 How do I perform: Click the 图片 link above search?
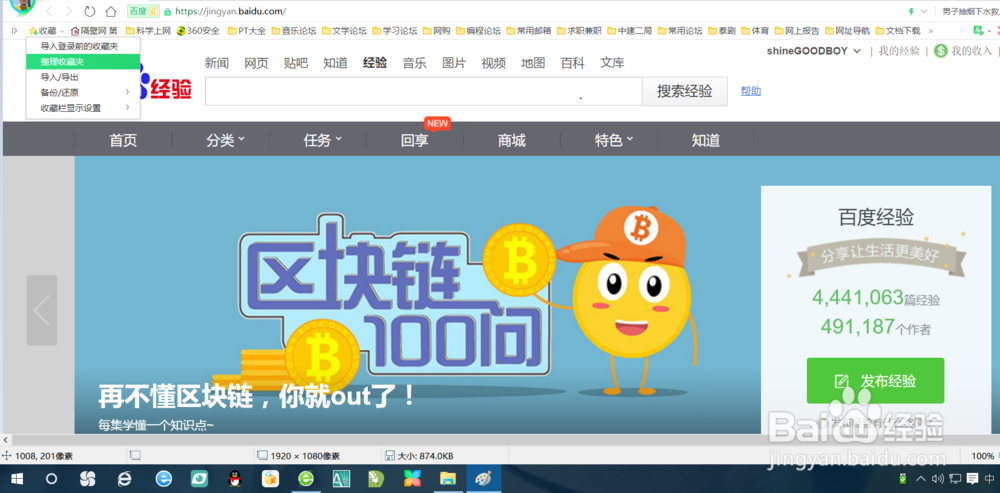click(454, 63)
